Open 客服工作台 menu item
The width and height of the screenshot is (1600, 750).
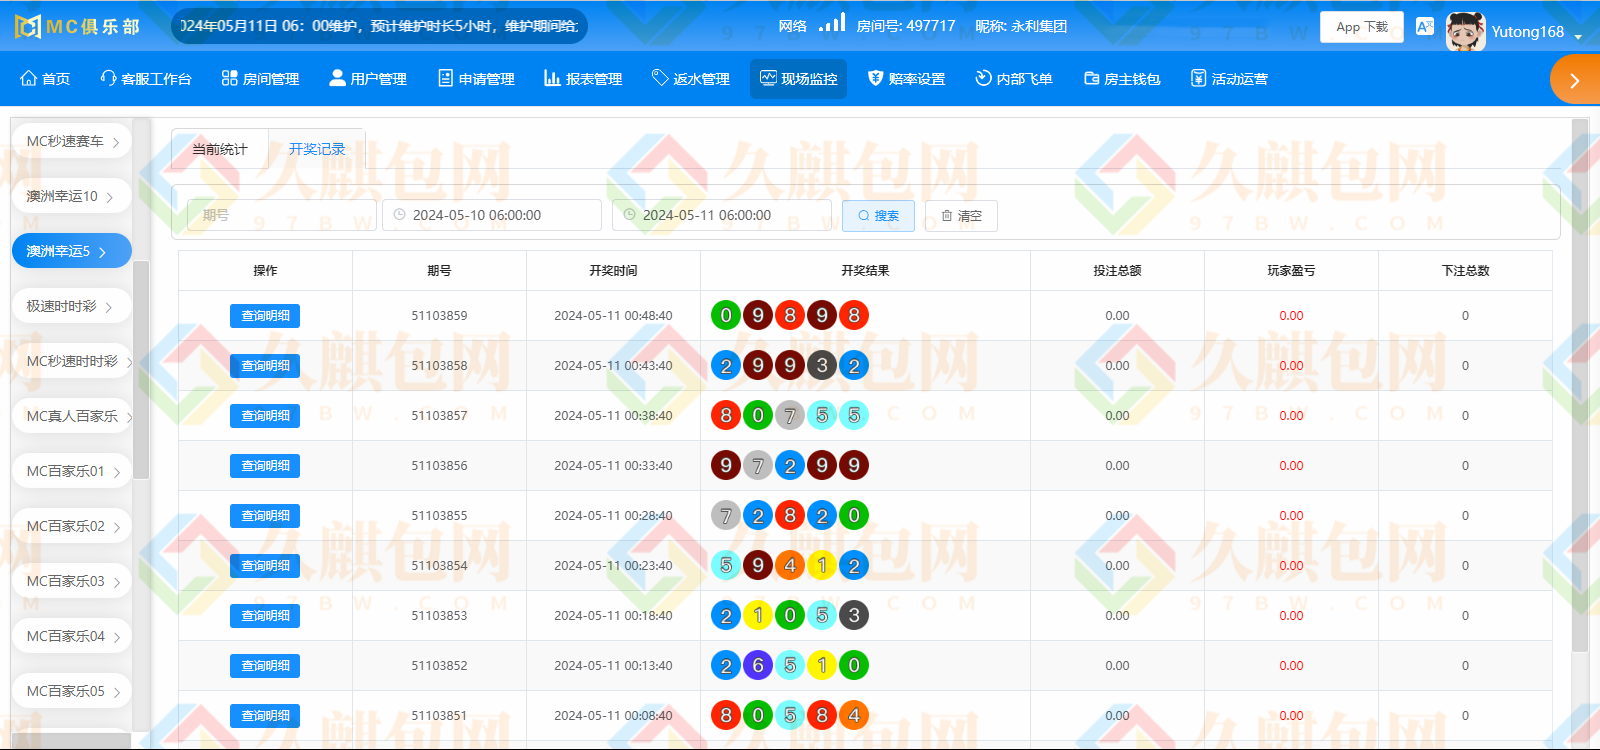146,79
